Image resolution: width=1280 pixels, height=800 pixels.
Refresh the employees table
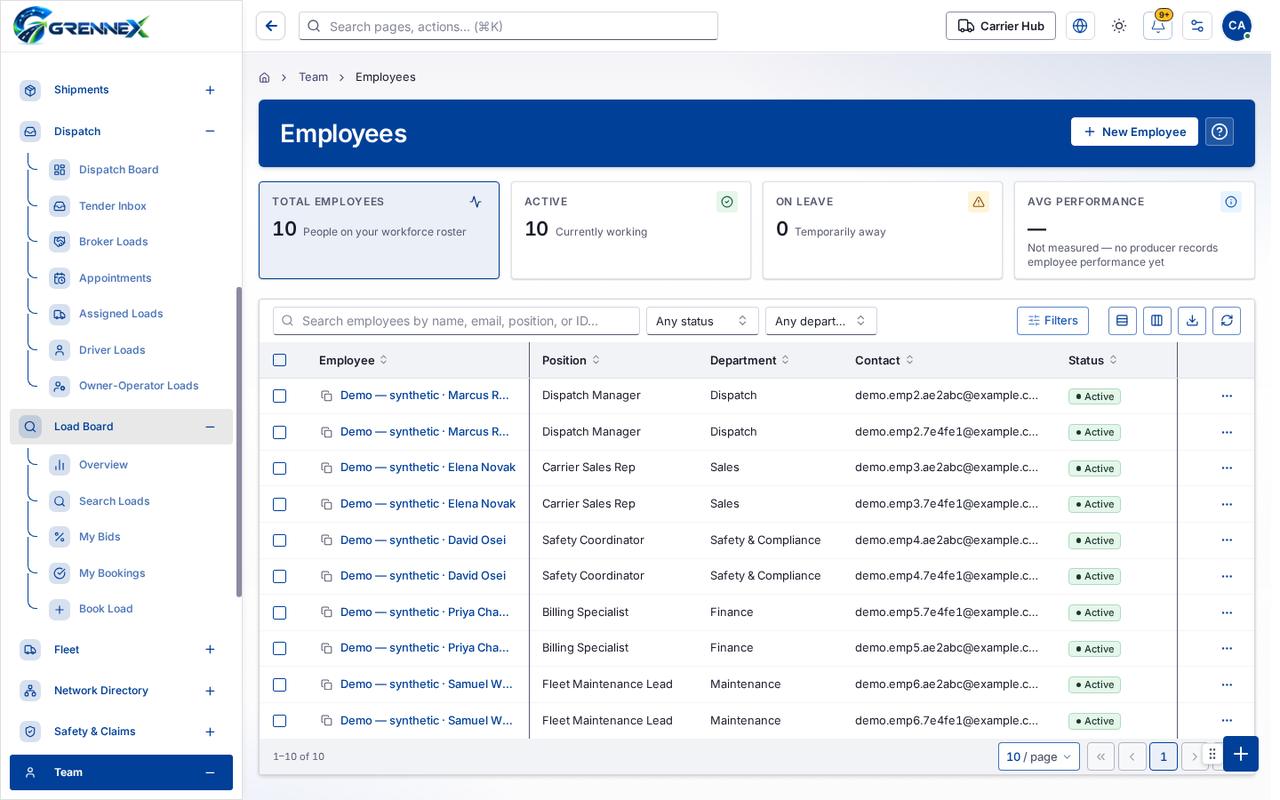point(1227,321)
